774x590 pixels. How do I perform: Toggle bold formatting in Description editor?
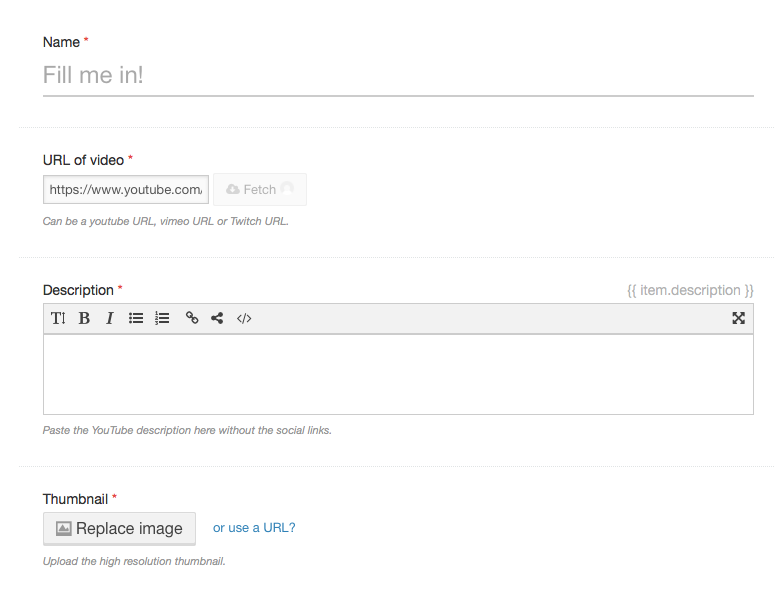pos(84,318)
